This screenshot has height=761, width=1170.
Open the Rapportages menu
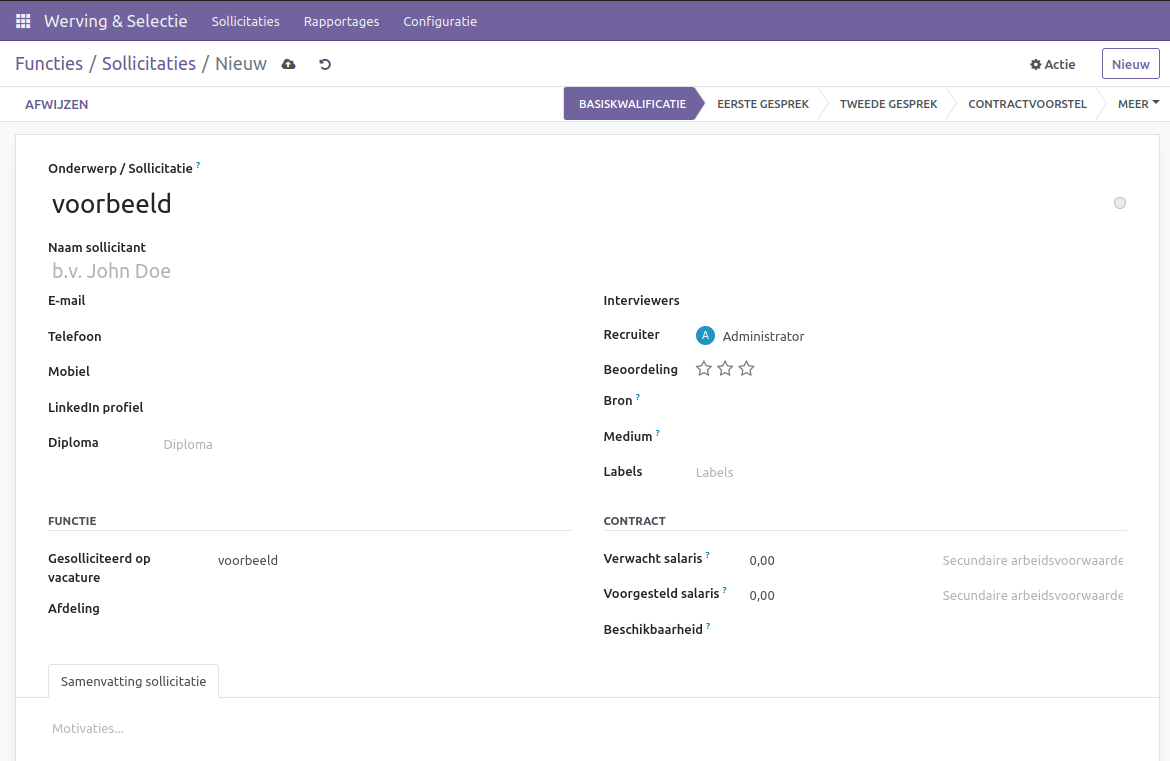(341, 21)
